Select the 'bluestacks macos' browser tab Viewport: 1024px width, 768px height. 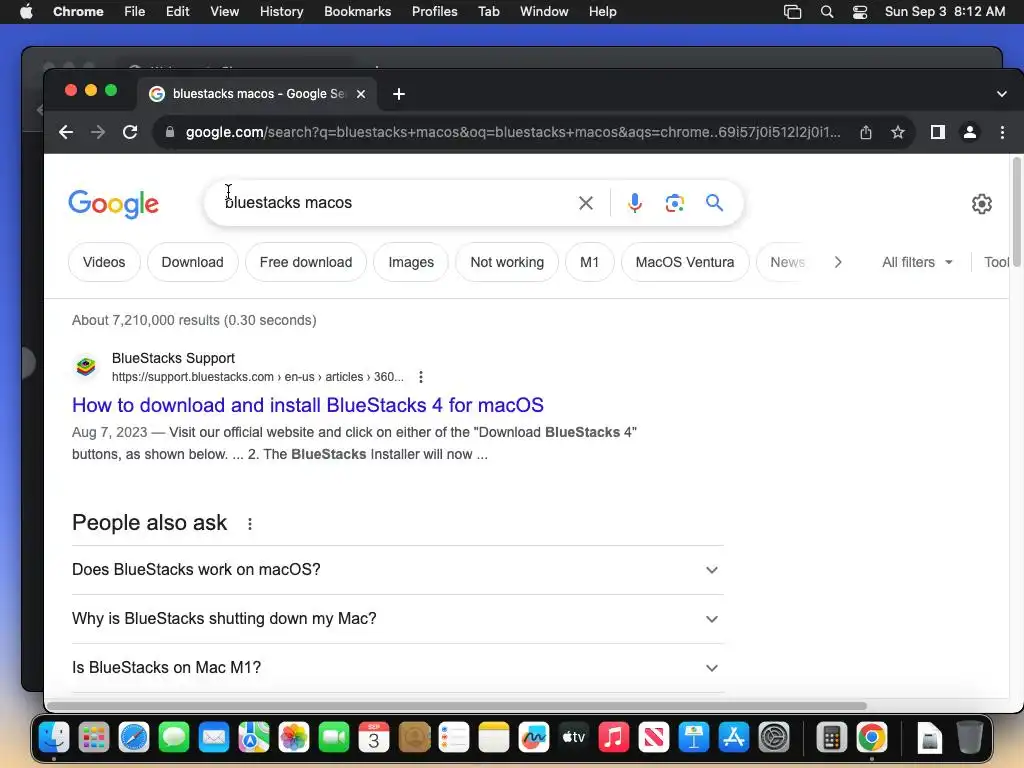(x=258, y=94)
